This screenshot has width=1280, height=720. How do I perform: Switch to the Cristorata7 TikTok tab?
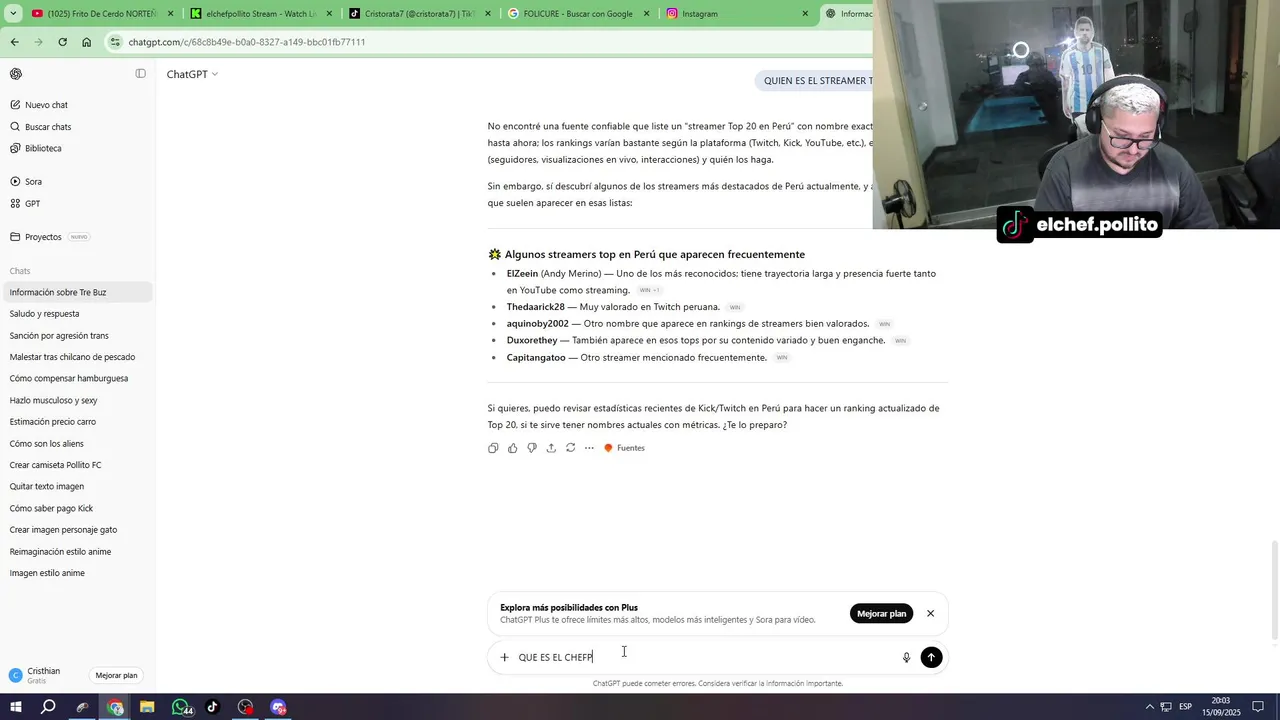pos(418,14)
